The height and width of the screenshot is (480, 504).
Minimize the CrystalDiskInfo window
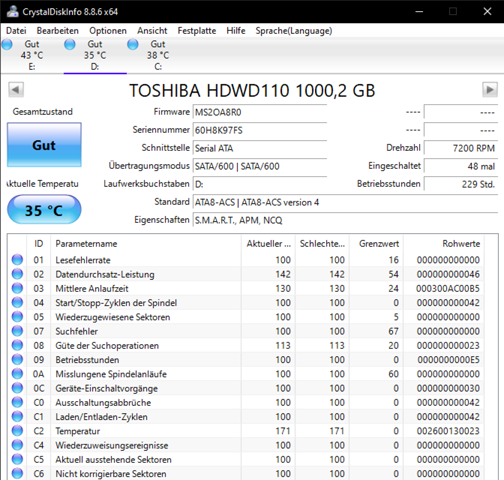click(419, 11)
